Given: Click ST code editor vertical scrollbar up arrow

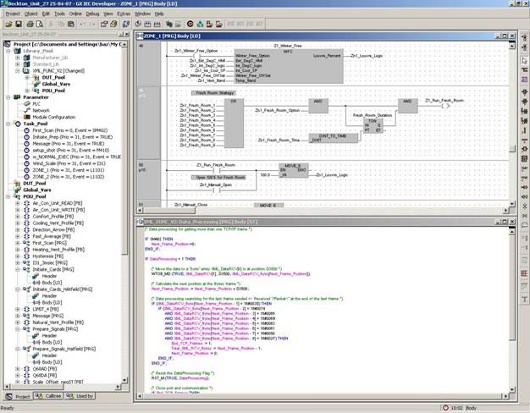Looking at the screenshot, I should pos(512,231).
